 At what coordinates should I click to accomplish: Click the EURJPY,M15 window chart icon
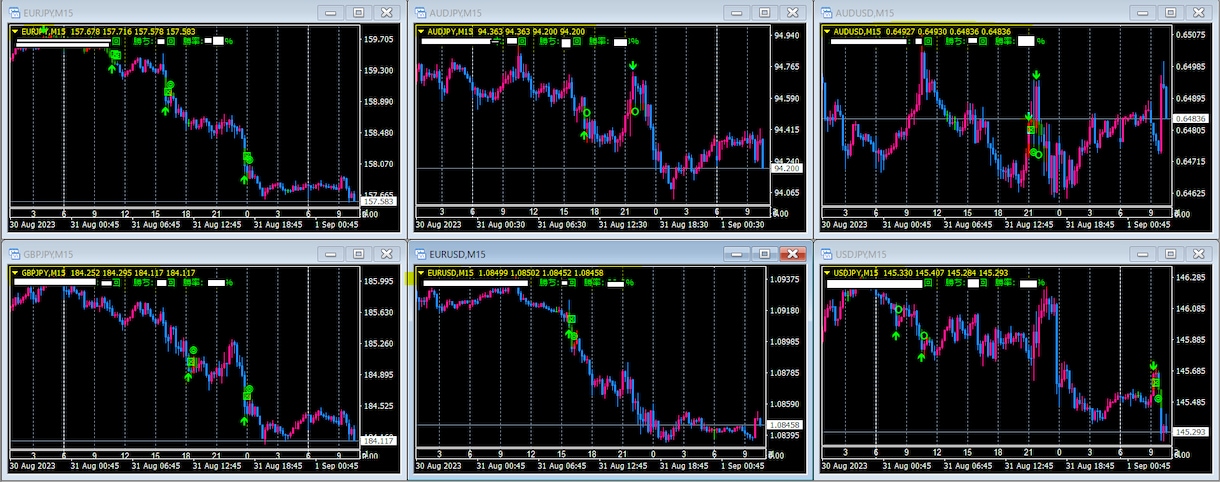click(13, 13)
